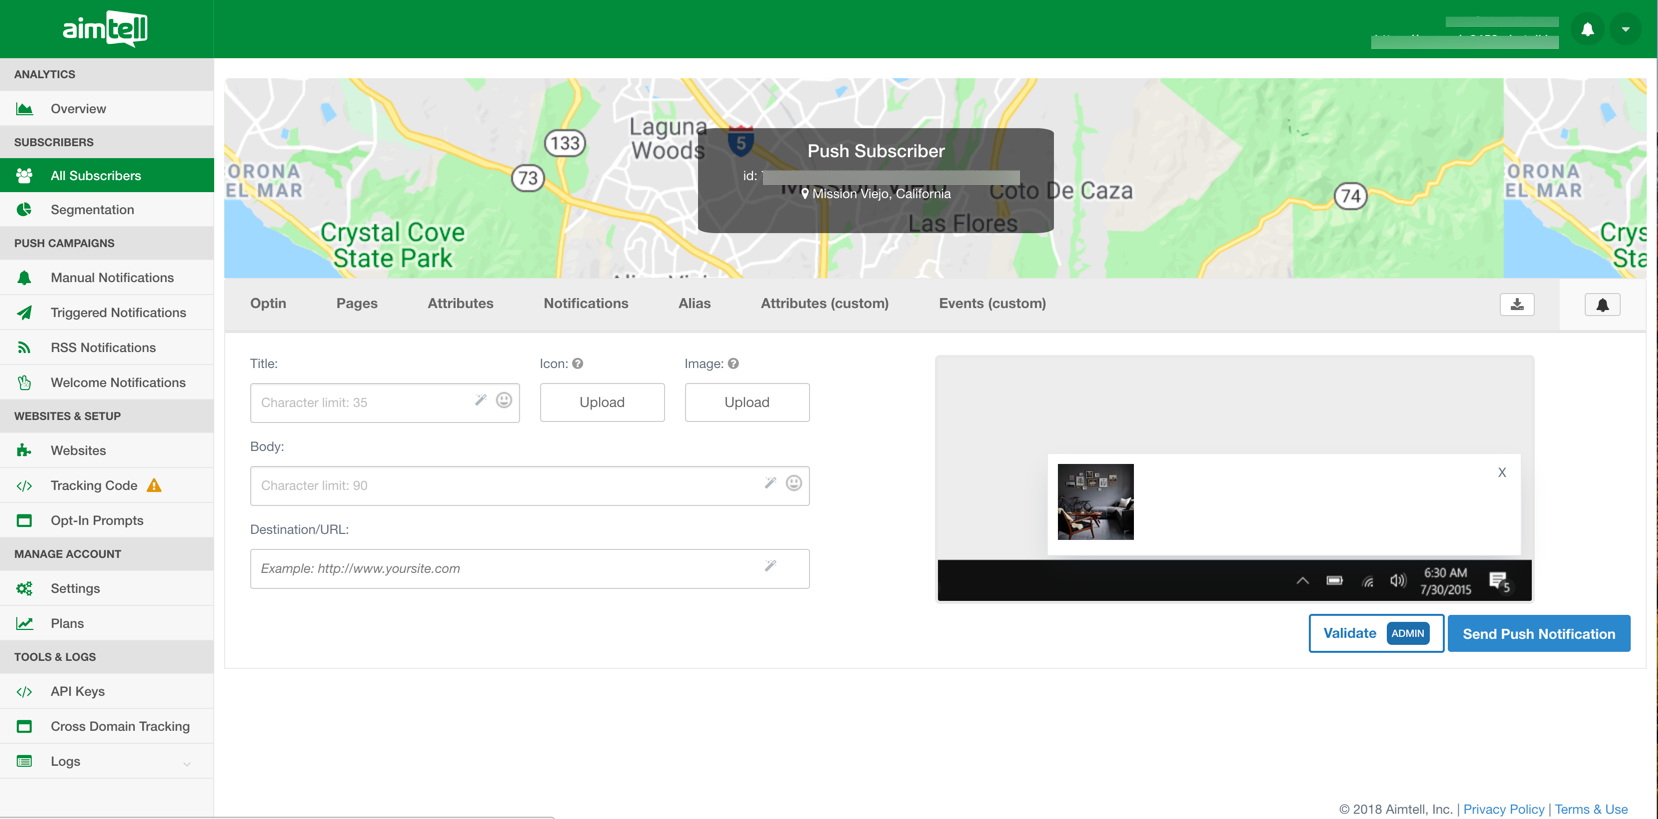
Task: Open the Notifications tab
Action: coord(586,303)
